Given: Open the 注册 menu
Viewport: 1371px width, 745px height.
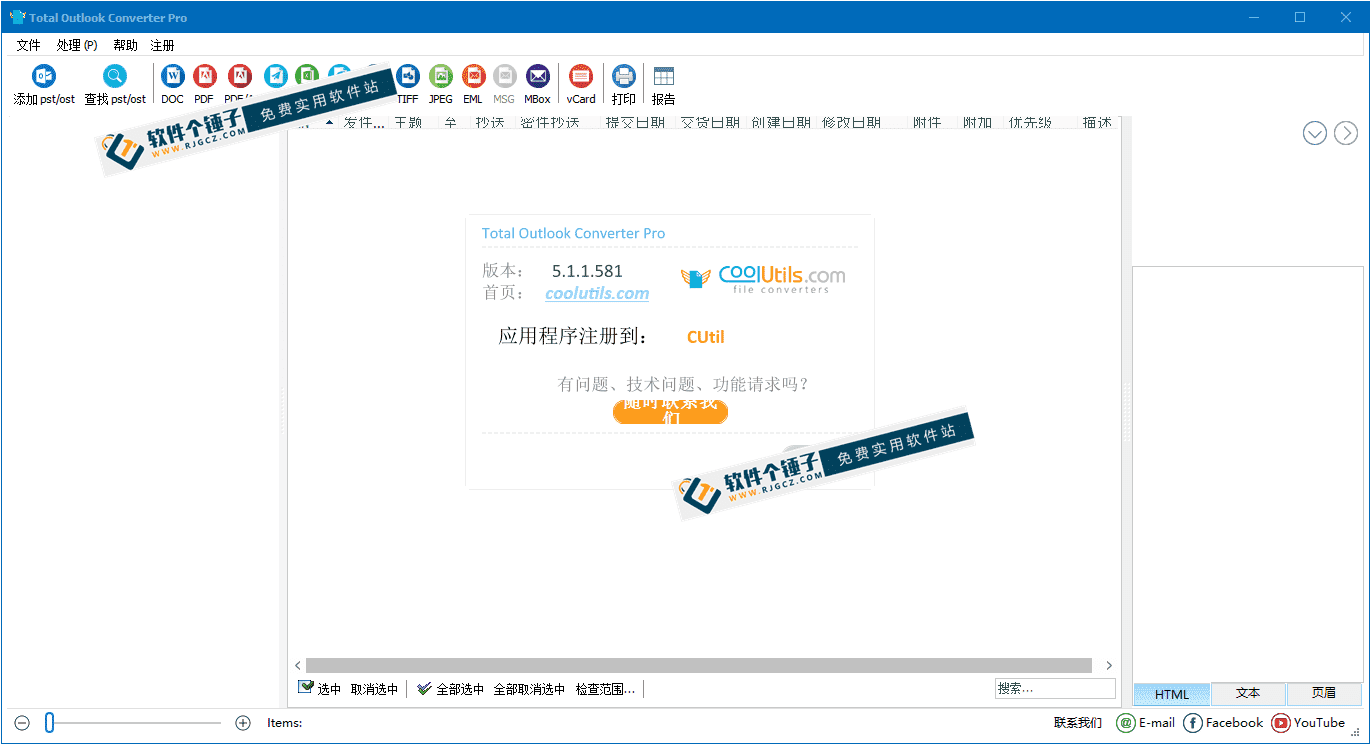Looking at the screenshot, I should [163, 45].
